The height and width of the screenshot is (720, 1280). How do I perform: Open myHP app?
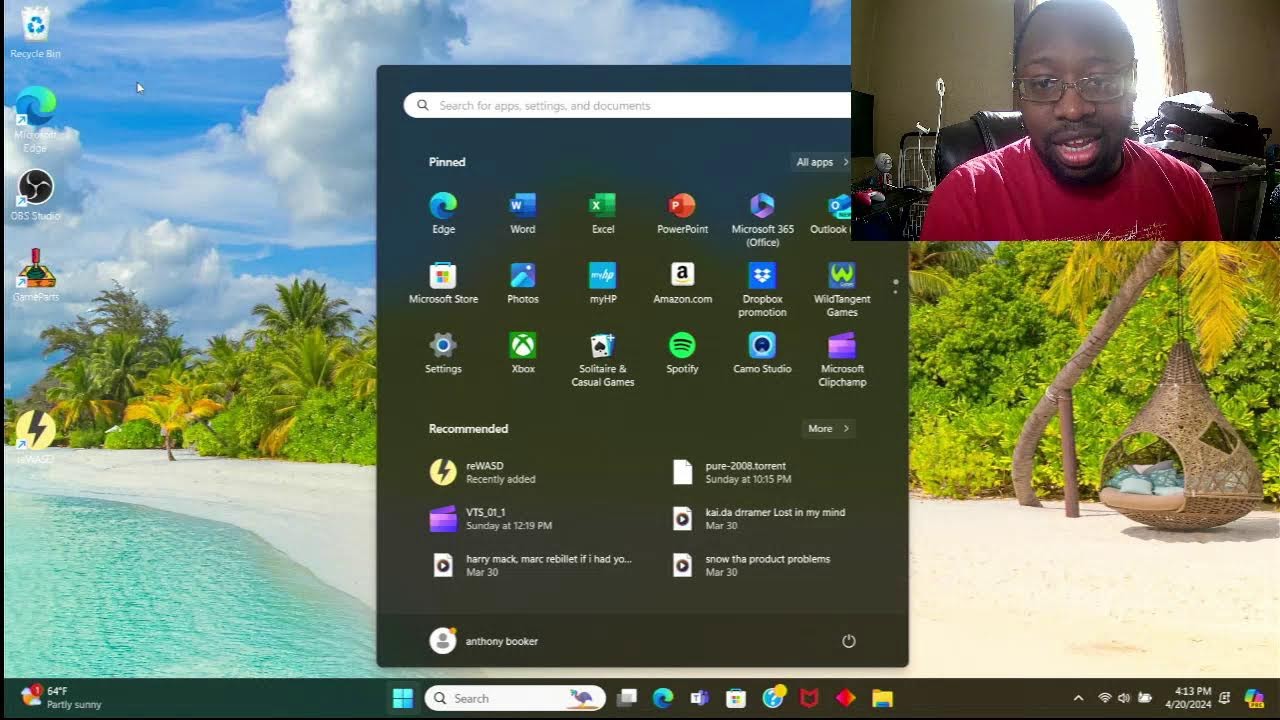603,284
